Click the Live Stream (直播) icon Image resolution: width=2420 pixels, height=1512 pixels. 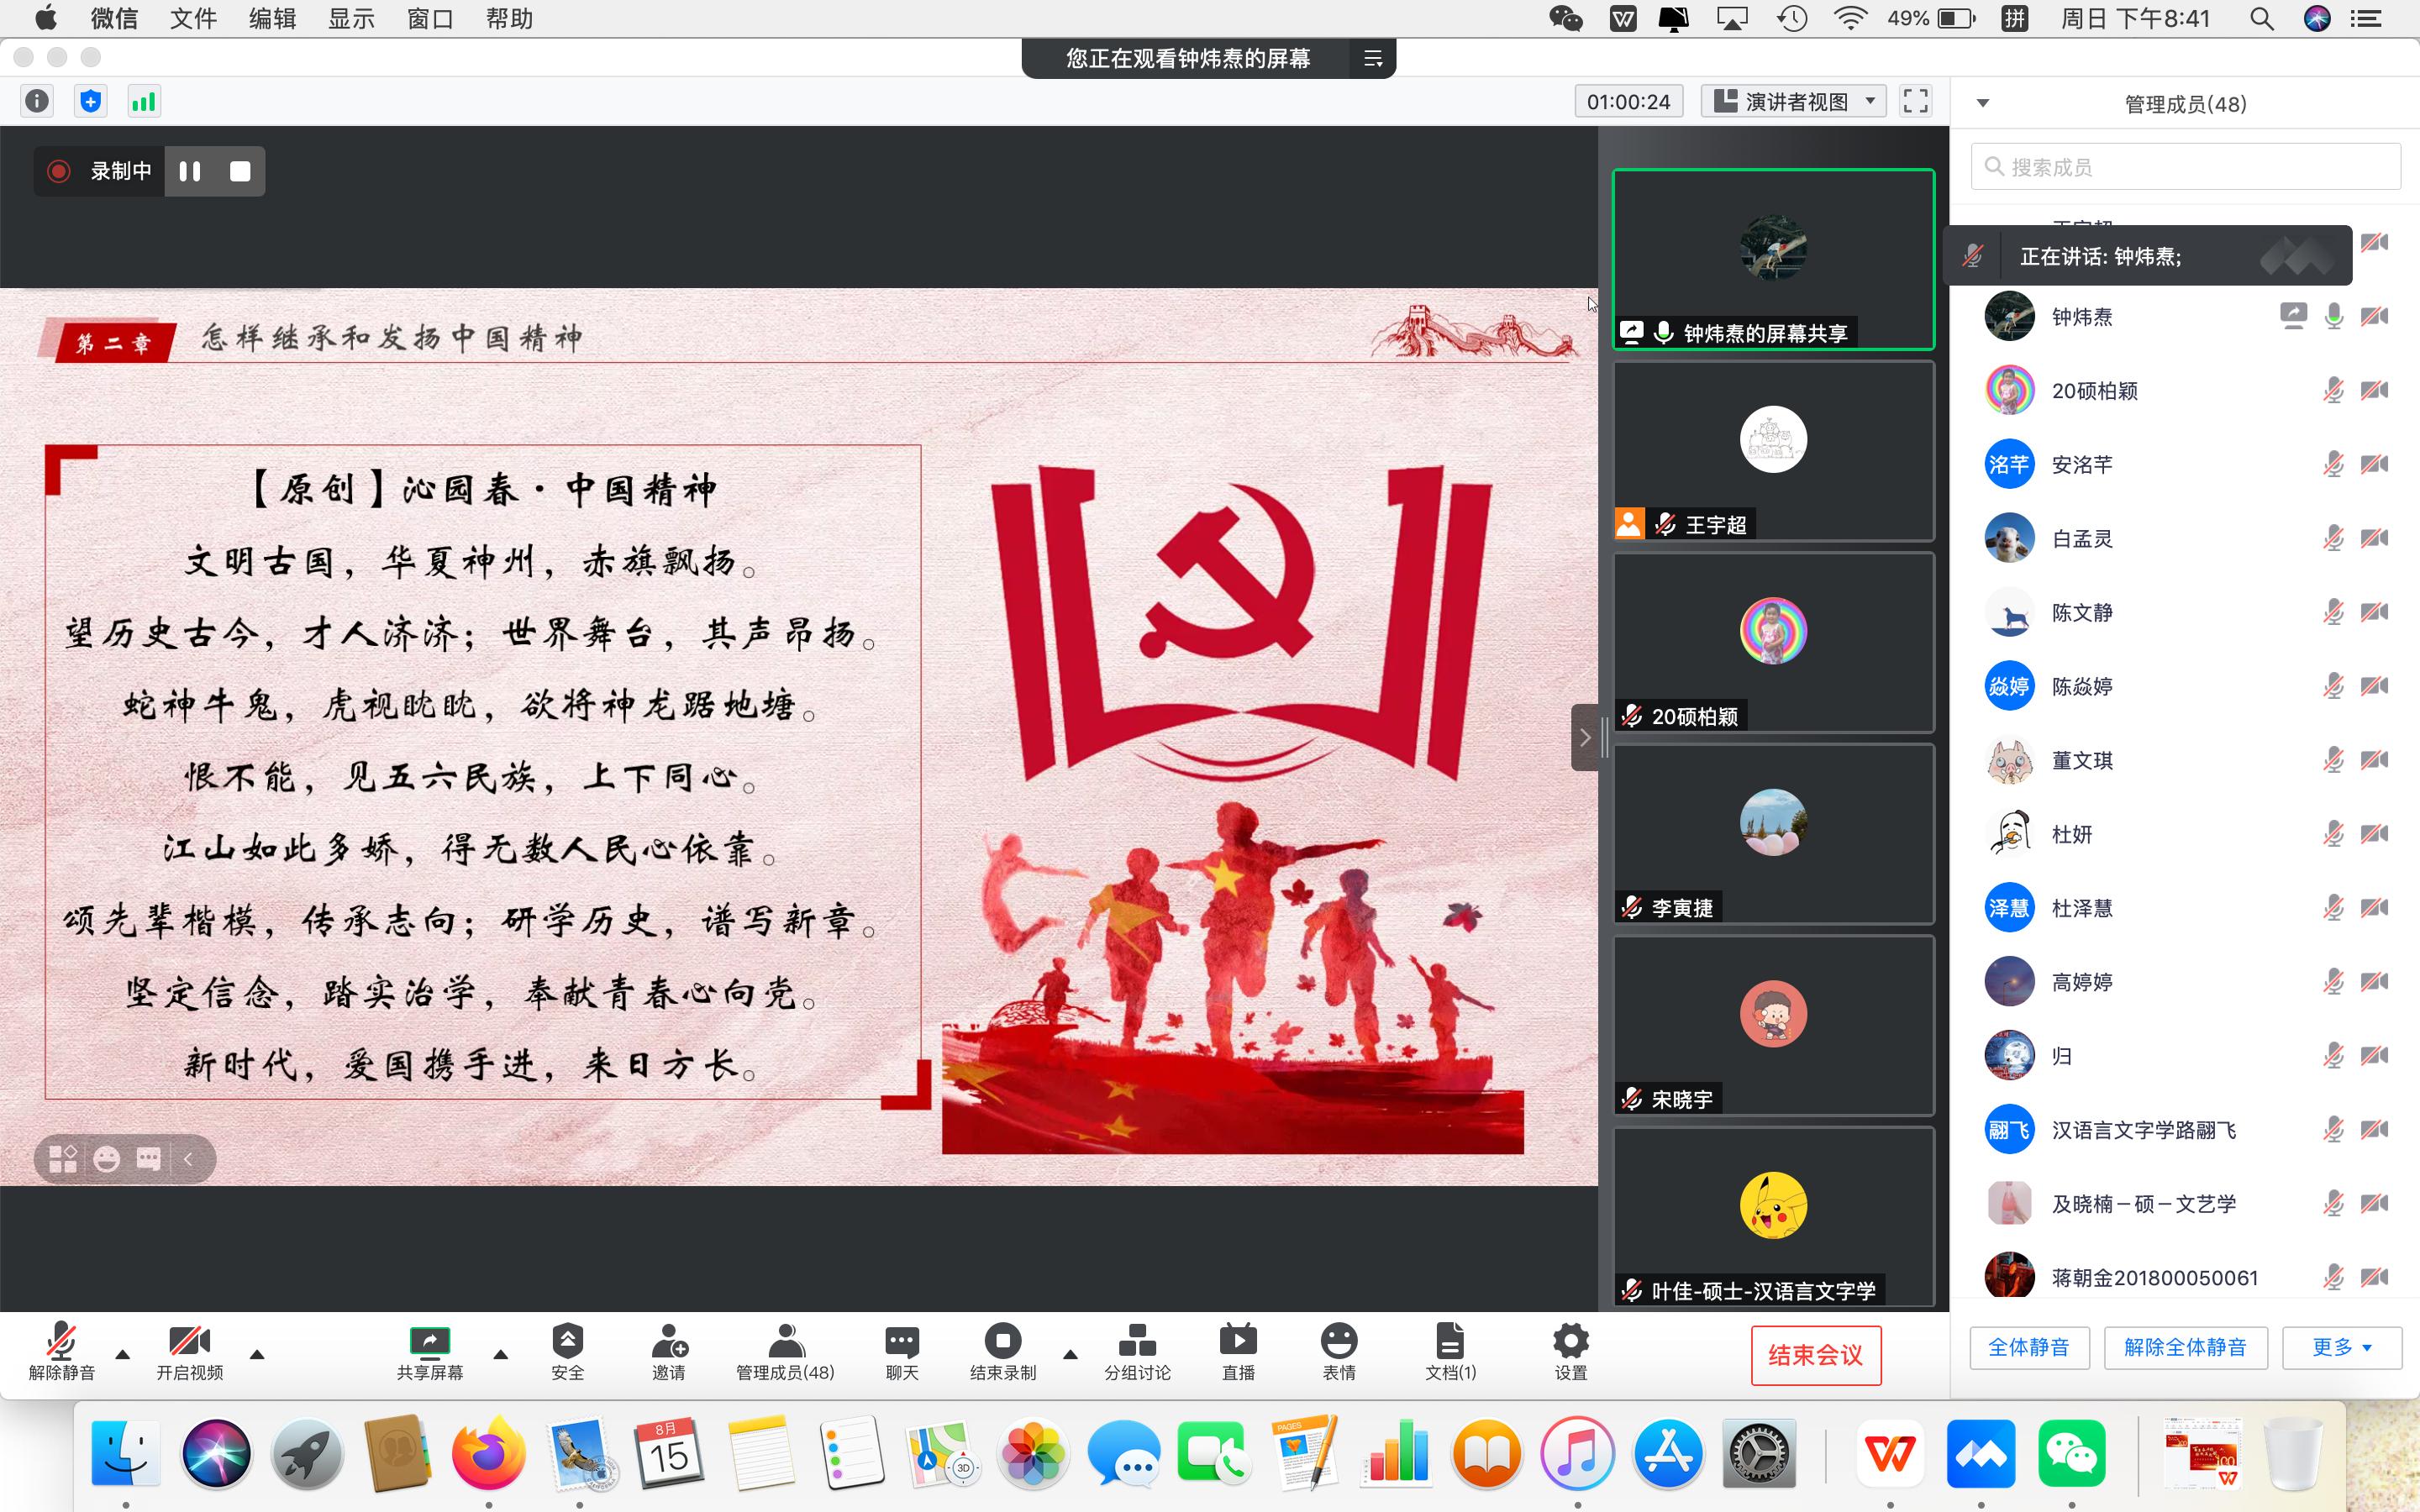(1238, 1343)
